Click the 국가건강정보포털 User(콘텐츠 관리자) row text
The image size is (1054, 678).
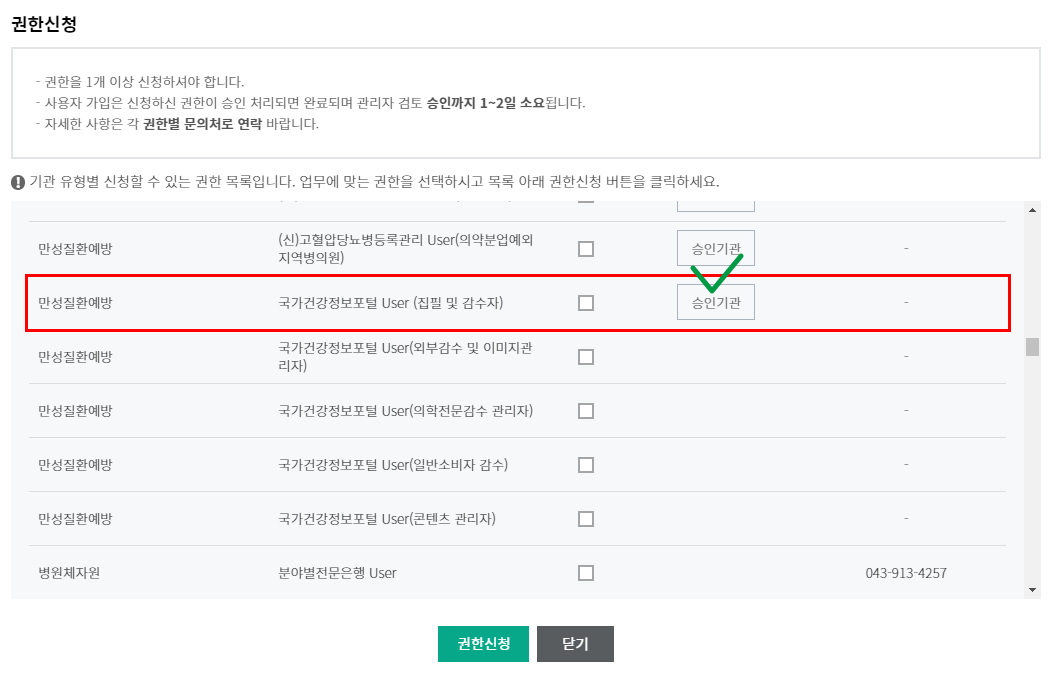(387, 519)
